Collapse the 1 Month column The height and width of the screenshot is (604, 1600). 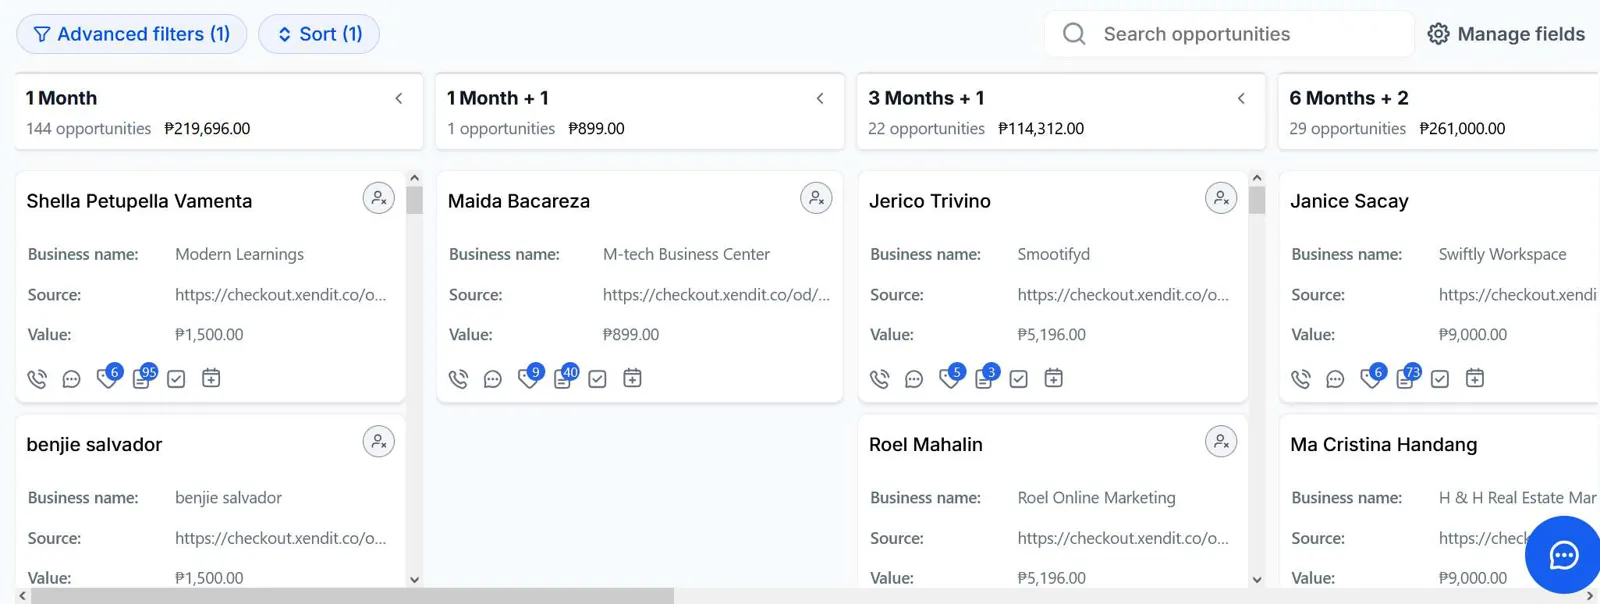pyautogui.click(x=399, y=98)
